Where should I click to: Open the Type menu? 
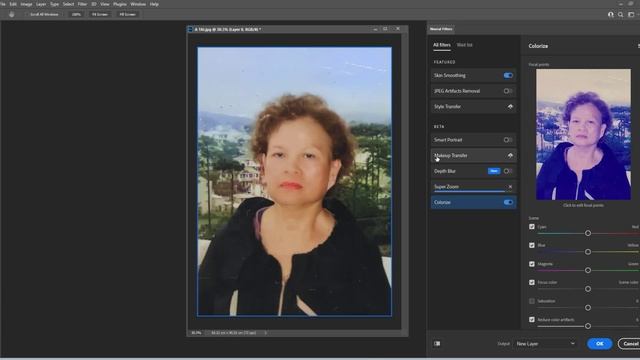pos(54,4)
